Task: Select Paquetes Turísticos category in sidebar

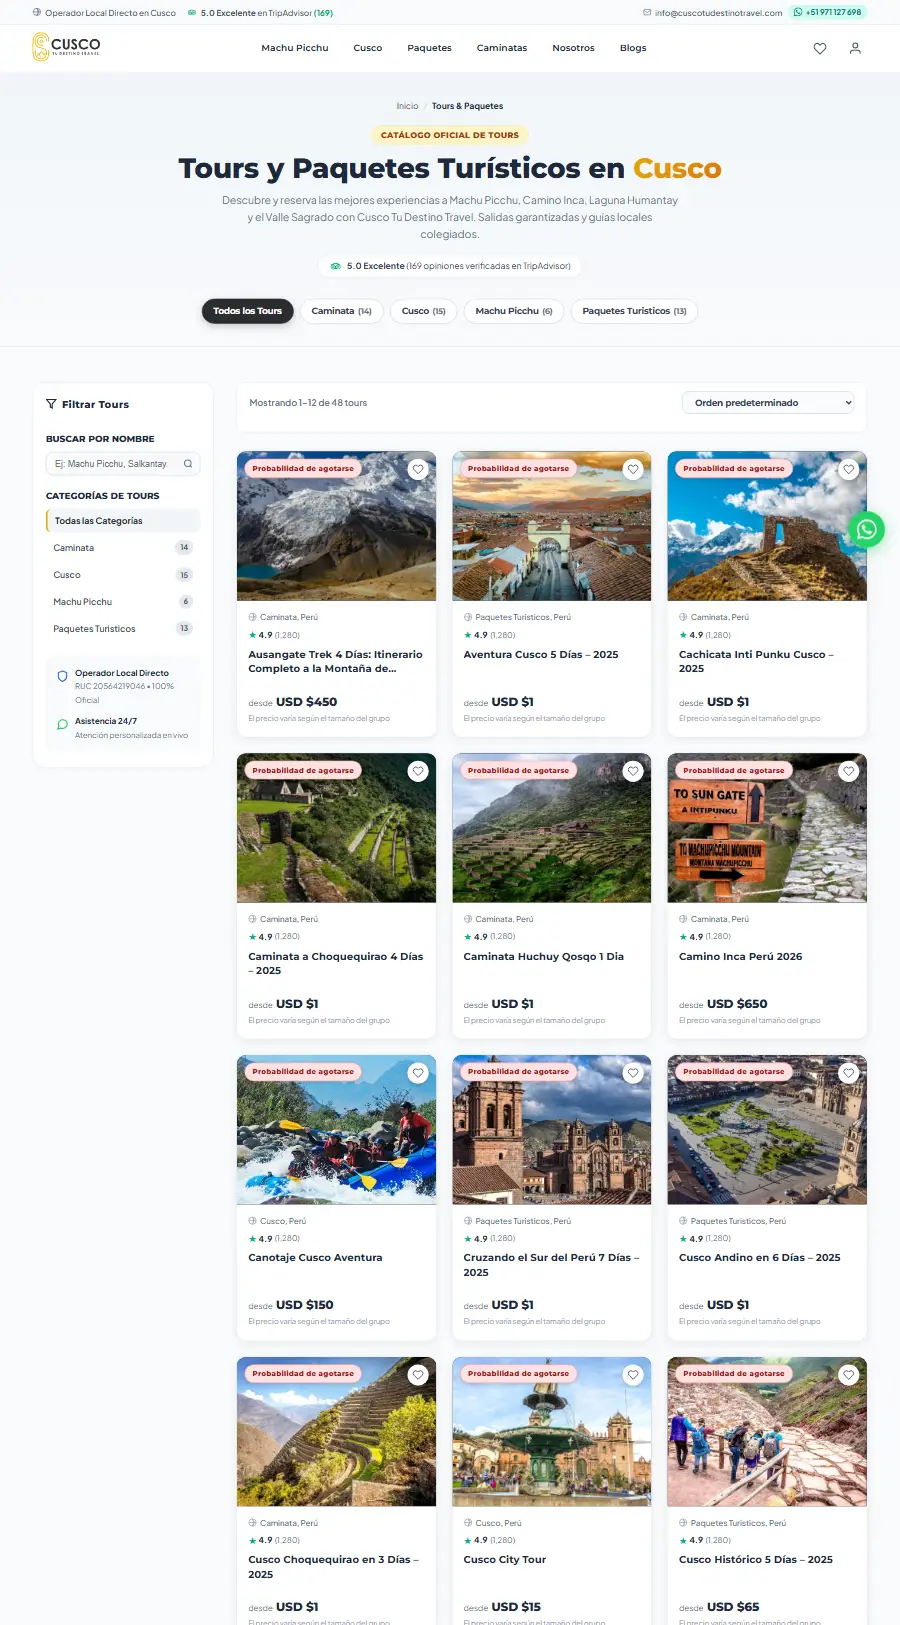Action: 123,629
